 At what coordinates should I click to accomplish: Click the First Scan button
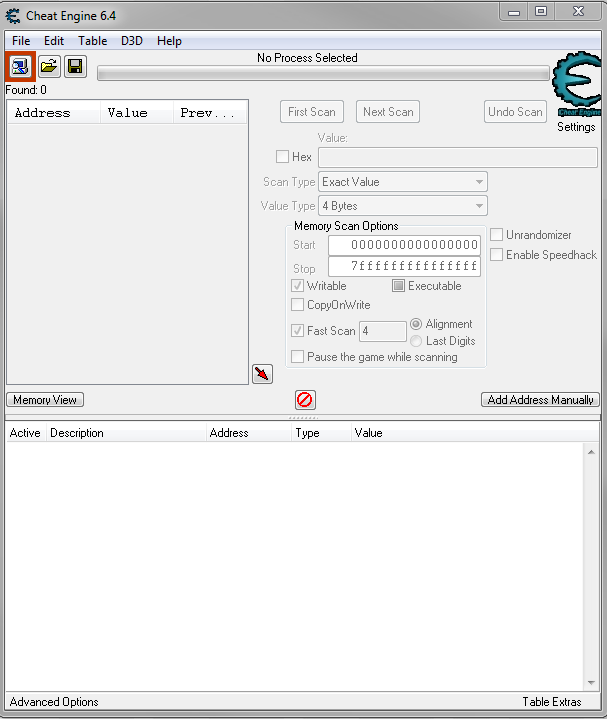point(312,112)
